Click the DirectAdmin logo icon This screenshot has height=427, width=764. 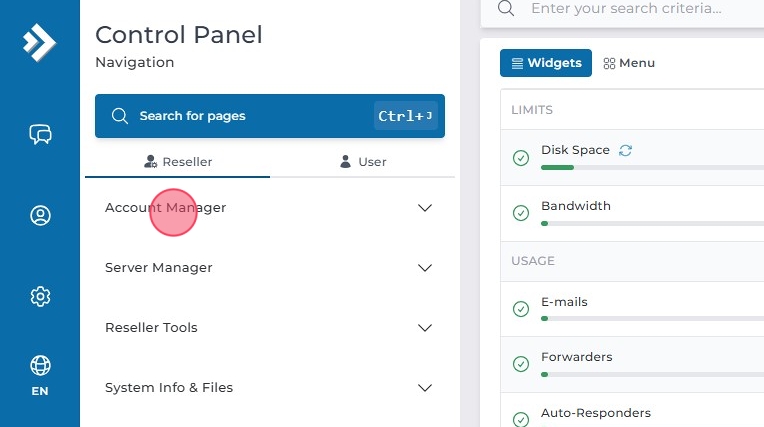click(39, 41)
